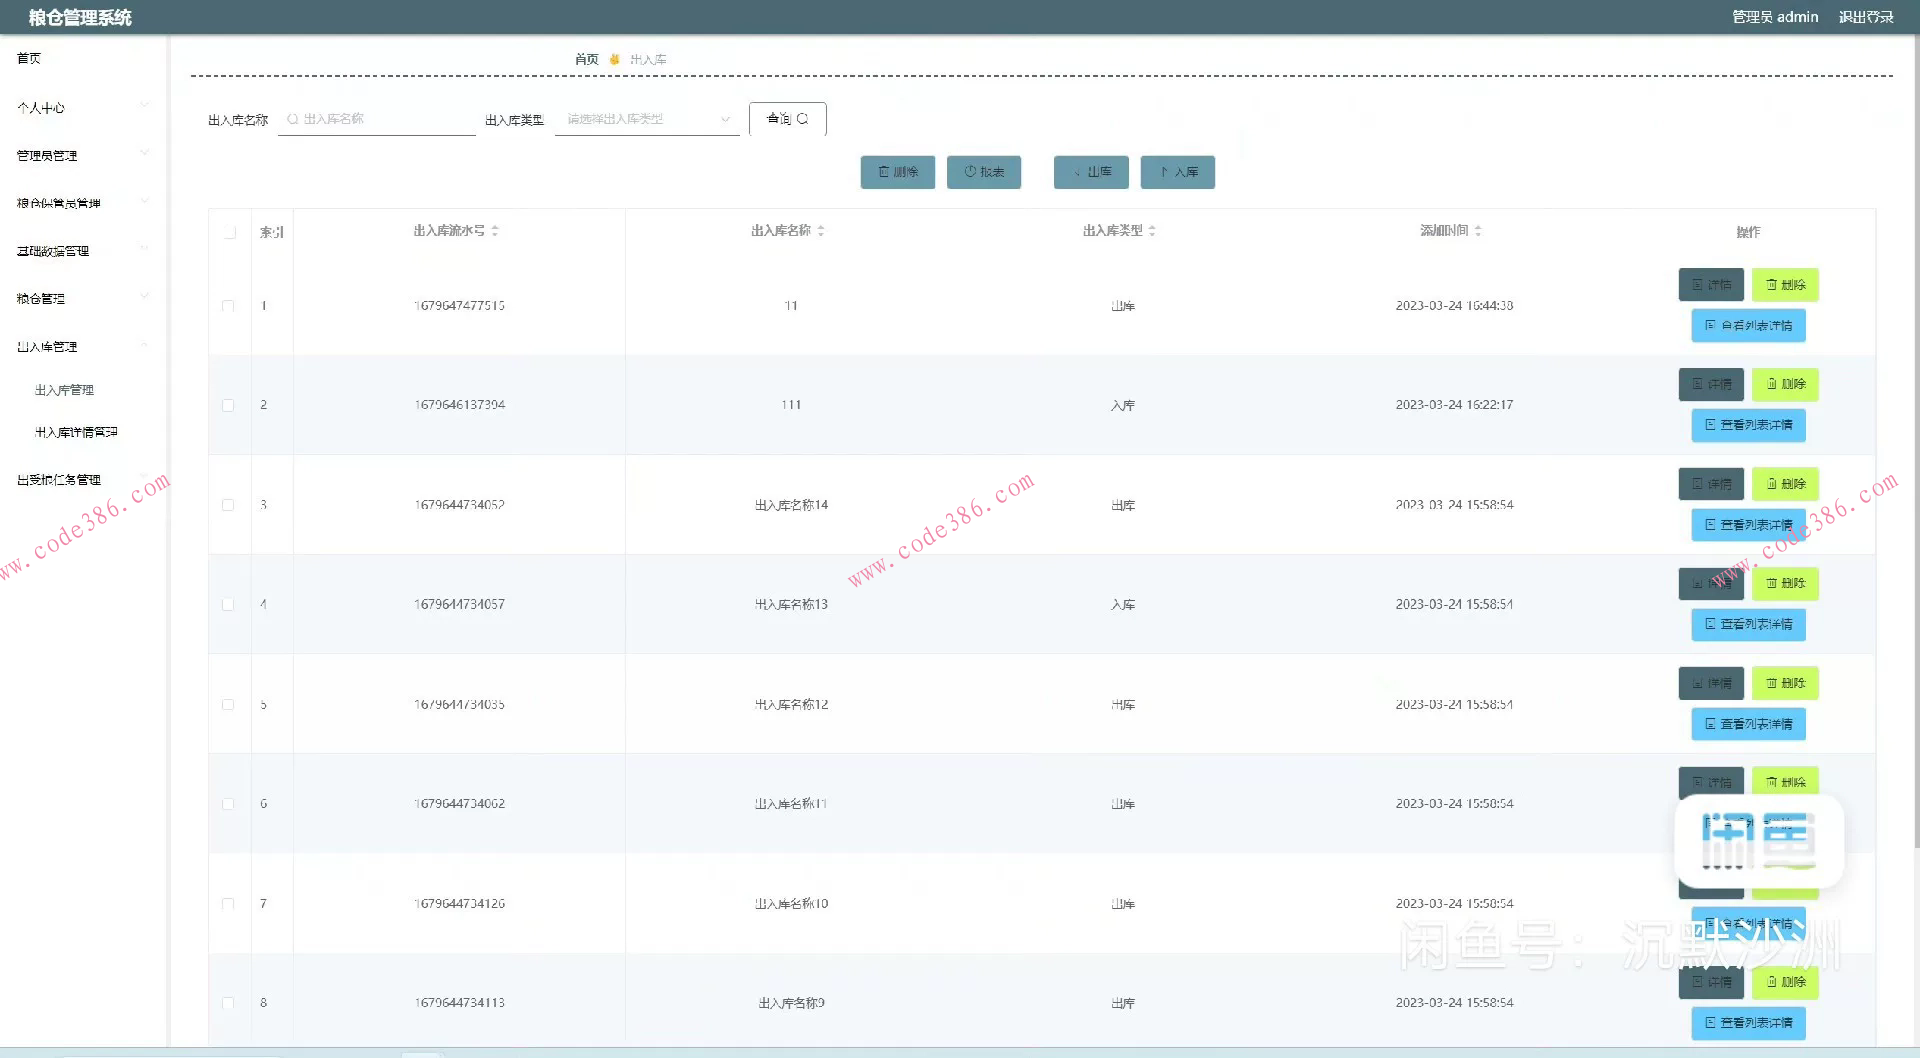
Task: Toggle the select-all checkbox in table header
Action: (x=230, y=232)
